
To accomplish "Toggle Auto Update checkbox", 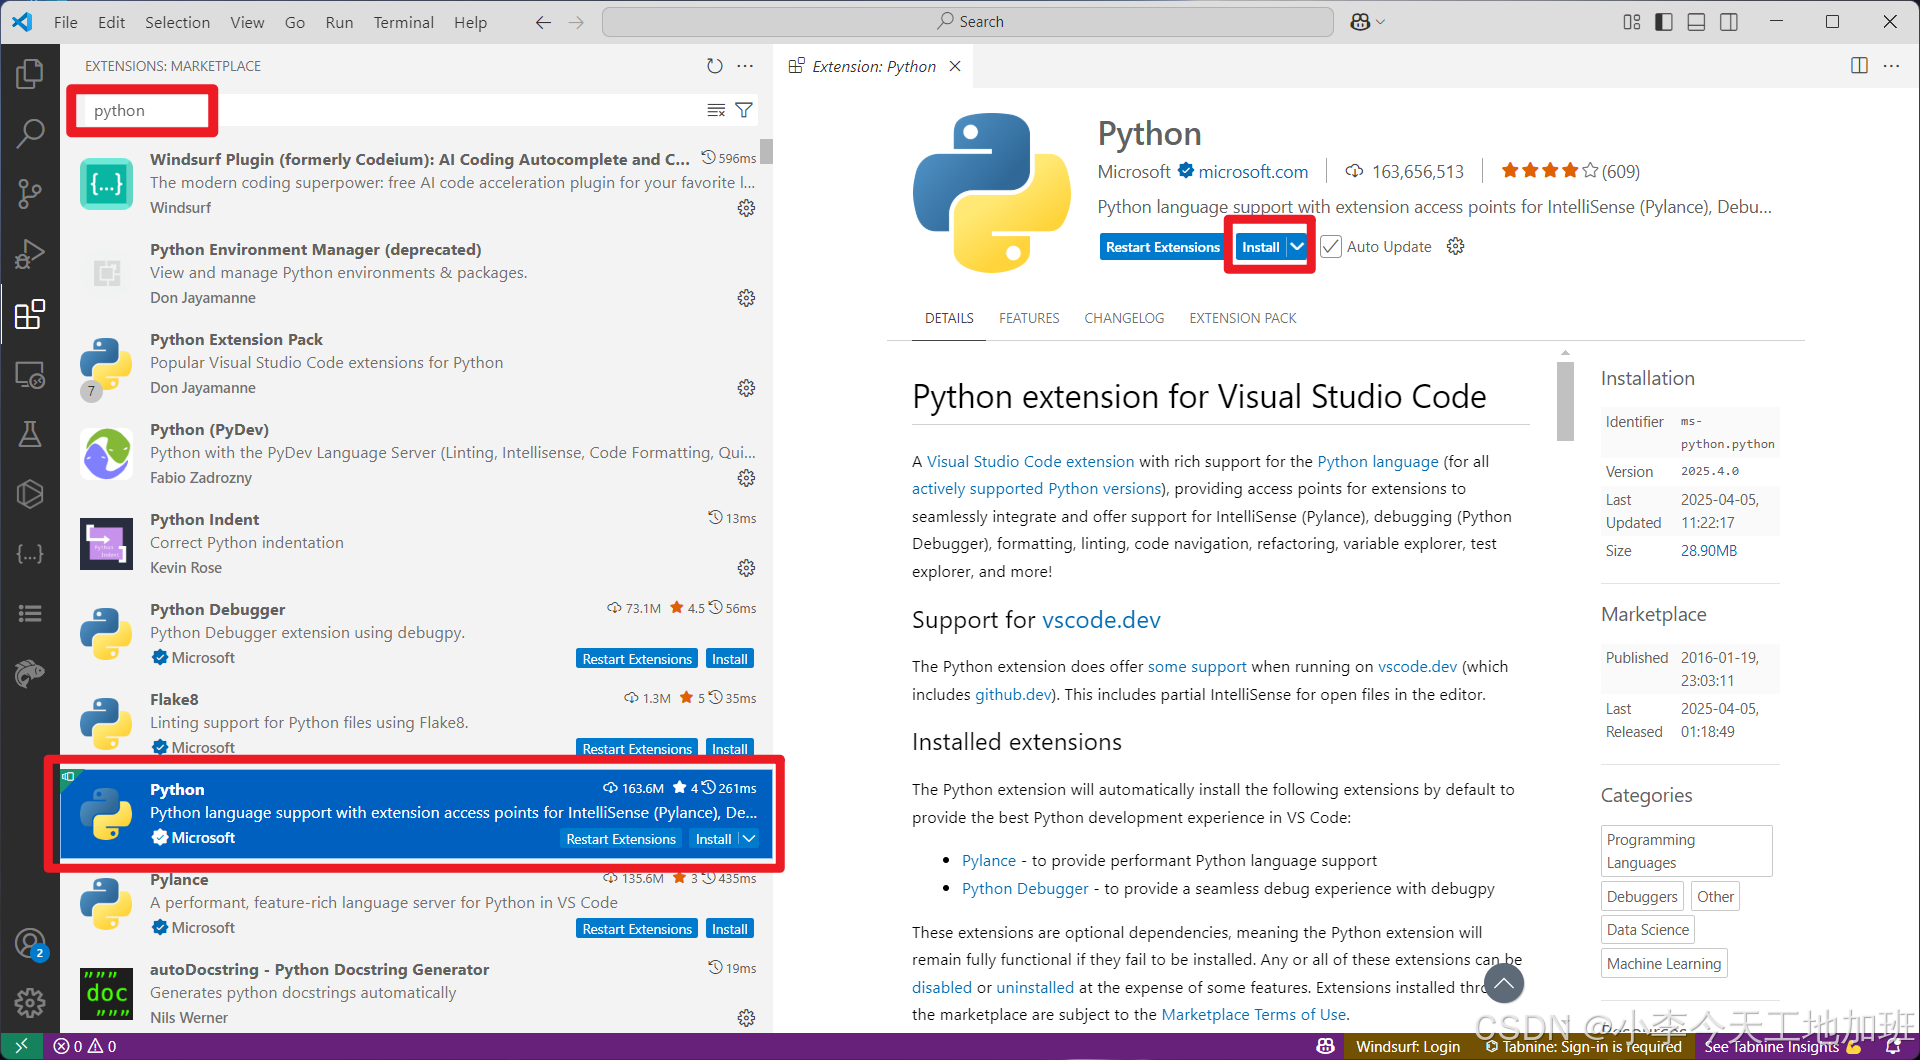I will click(x=1331, y=247).
